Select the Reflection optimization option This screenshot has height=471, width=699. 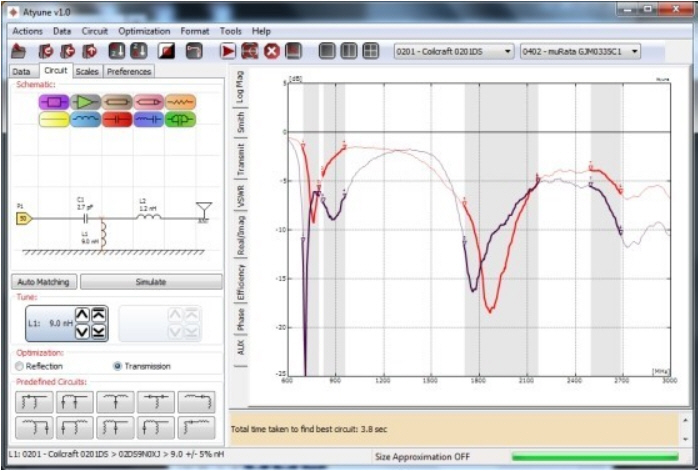pos(19,366)
